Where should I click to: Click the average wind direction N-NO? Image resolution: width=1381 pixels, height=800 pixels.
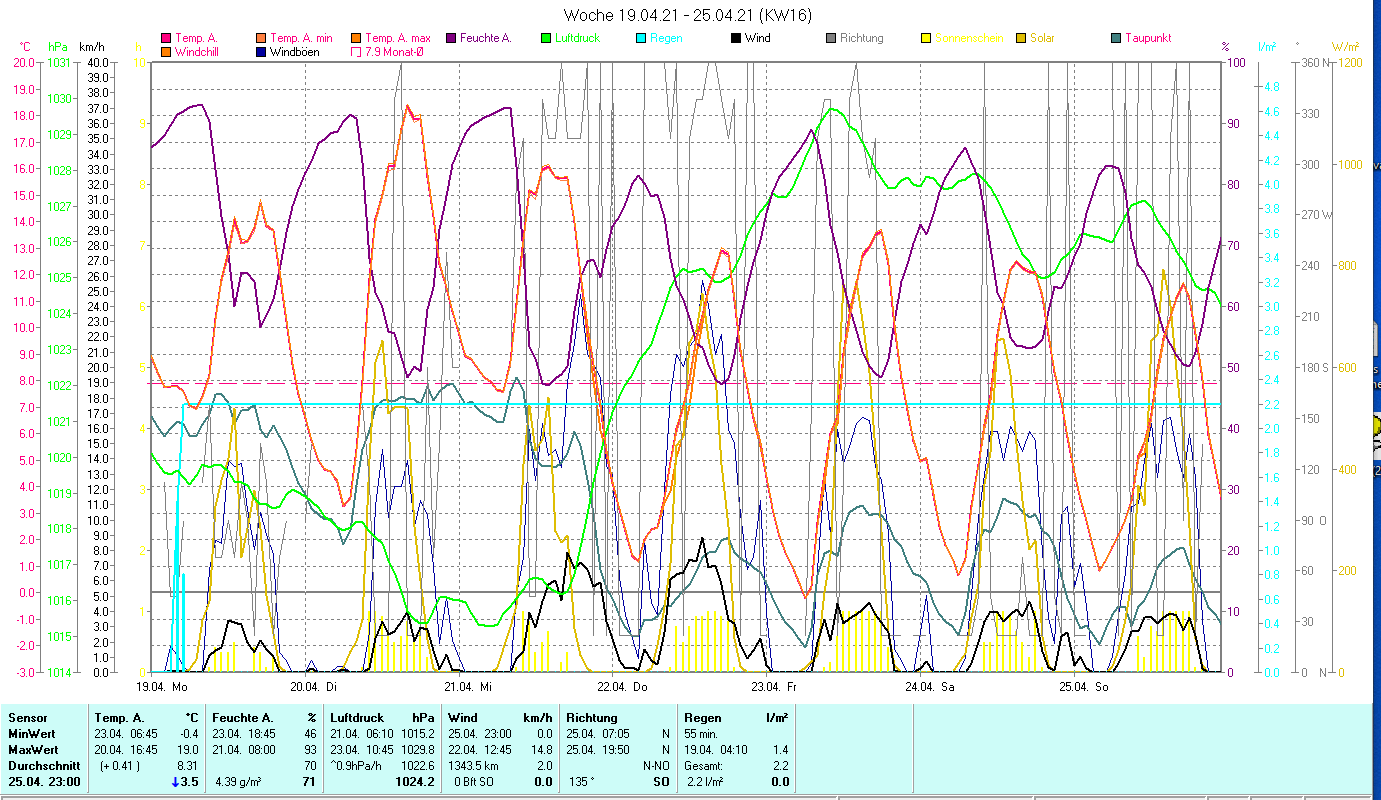656,766
